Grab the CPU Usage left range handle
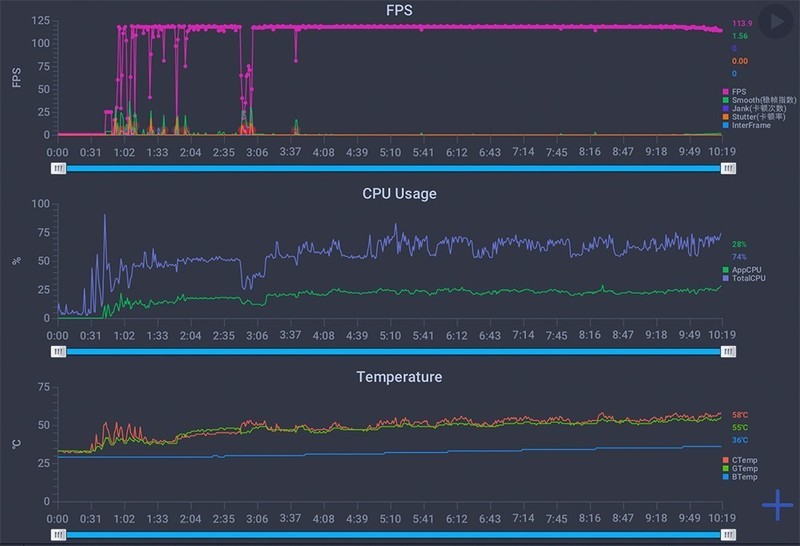 click(x=59, y=352)
